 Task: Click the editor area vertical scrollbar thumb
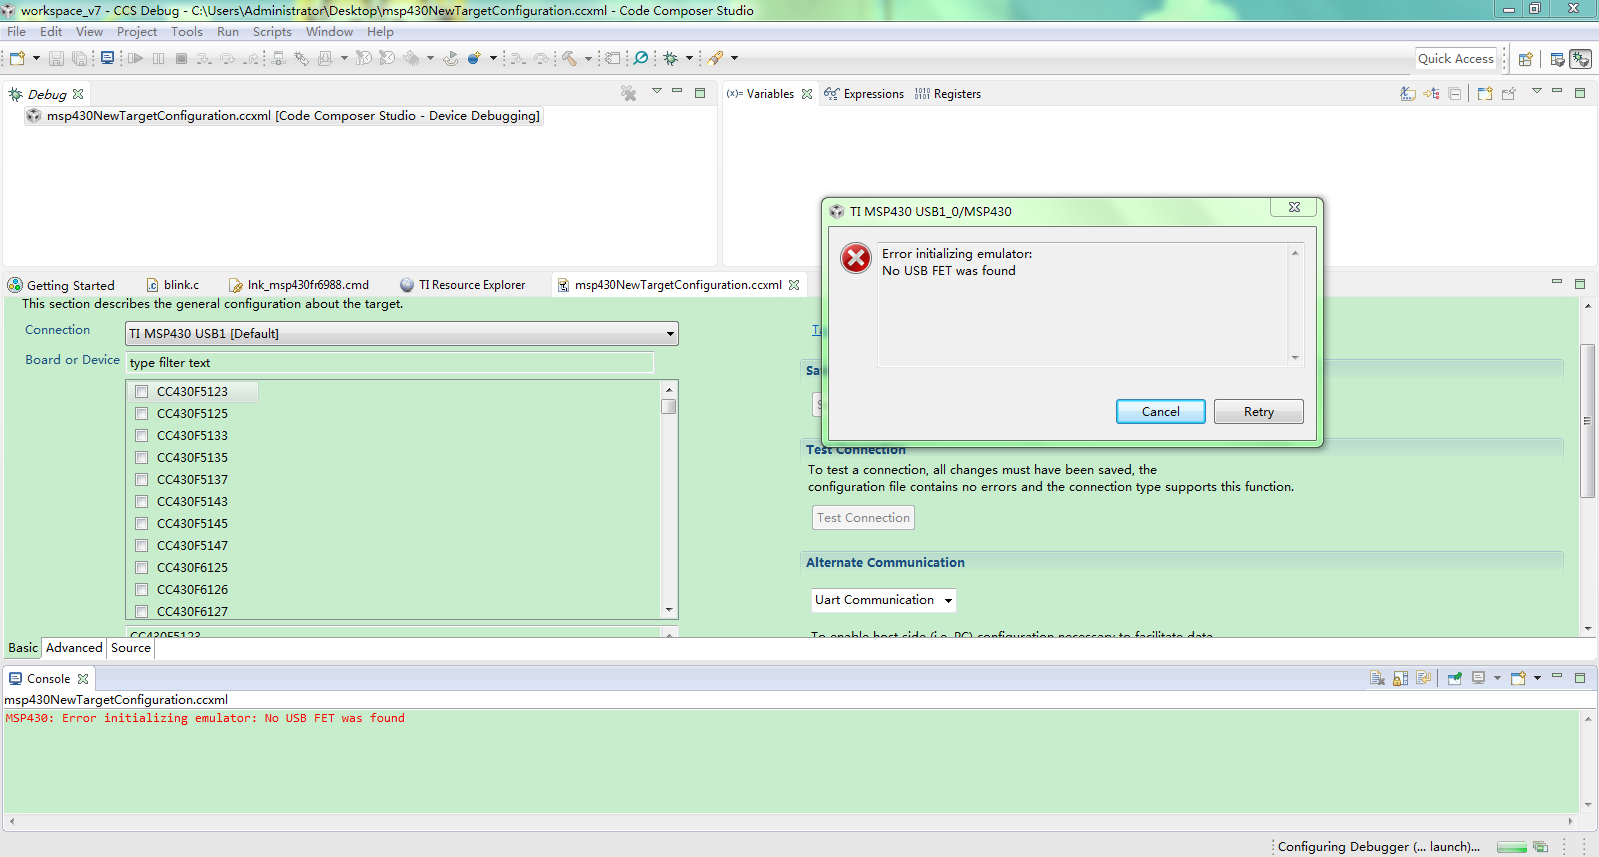(x=1588, y=420)
